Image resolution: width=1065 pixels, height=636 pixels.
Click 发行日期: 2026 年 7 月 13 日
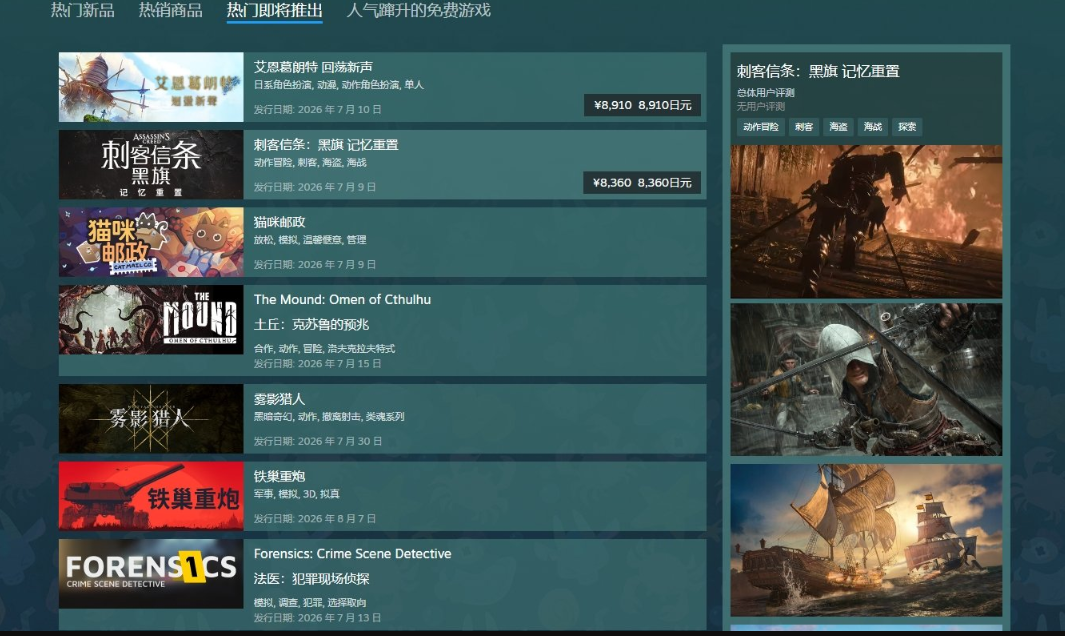pyautogui.click(x=318, y=618)
